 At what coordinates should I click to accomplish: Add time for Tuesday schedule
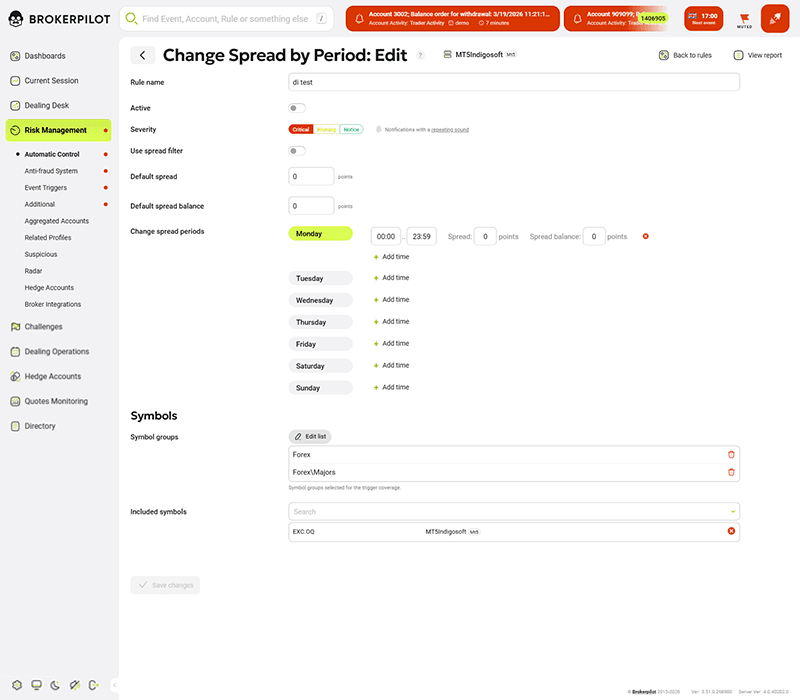point(391,278)
